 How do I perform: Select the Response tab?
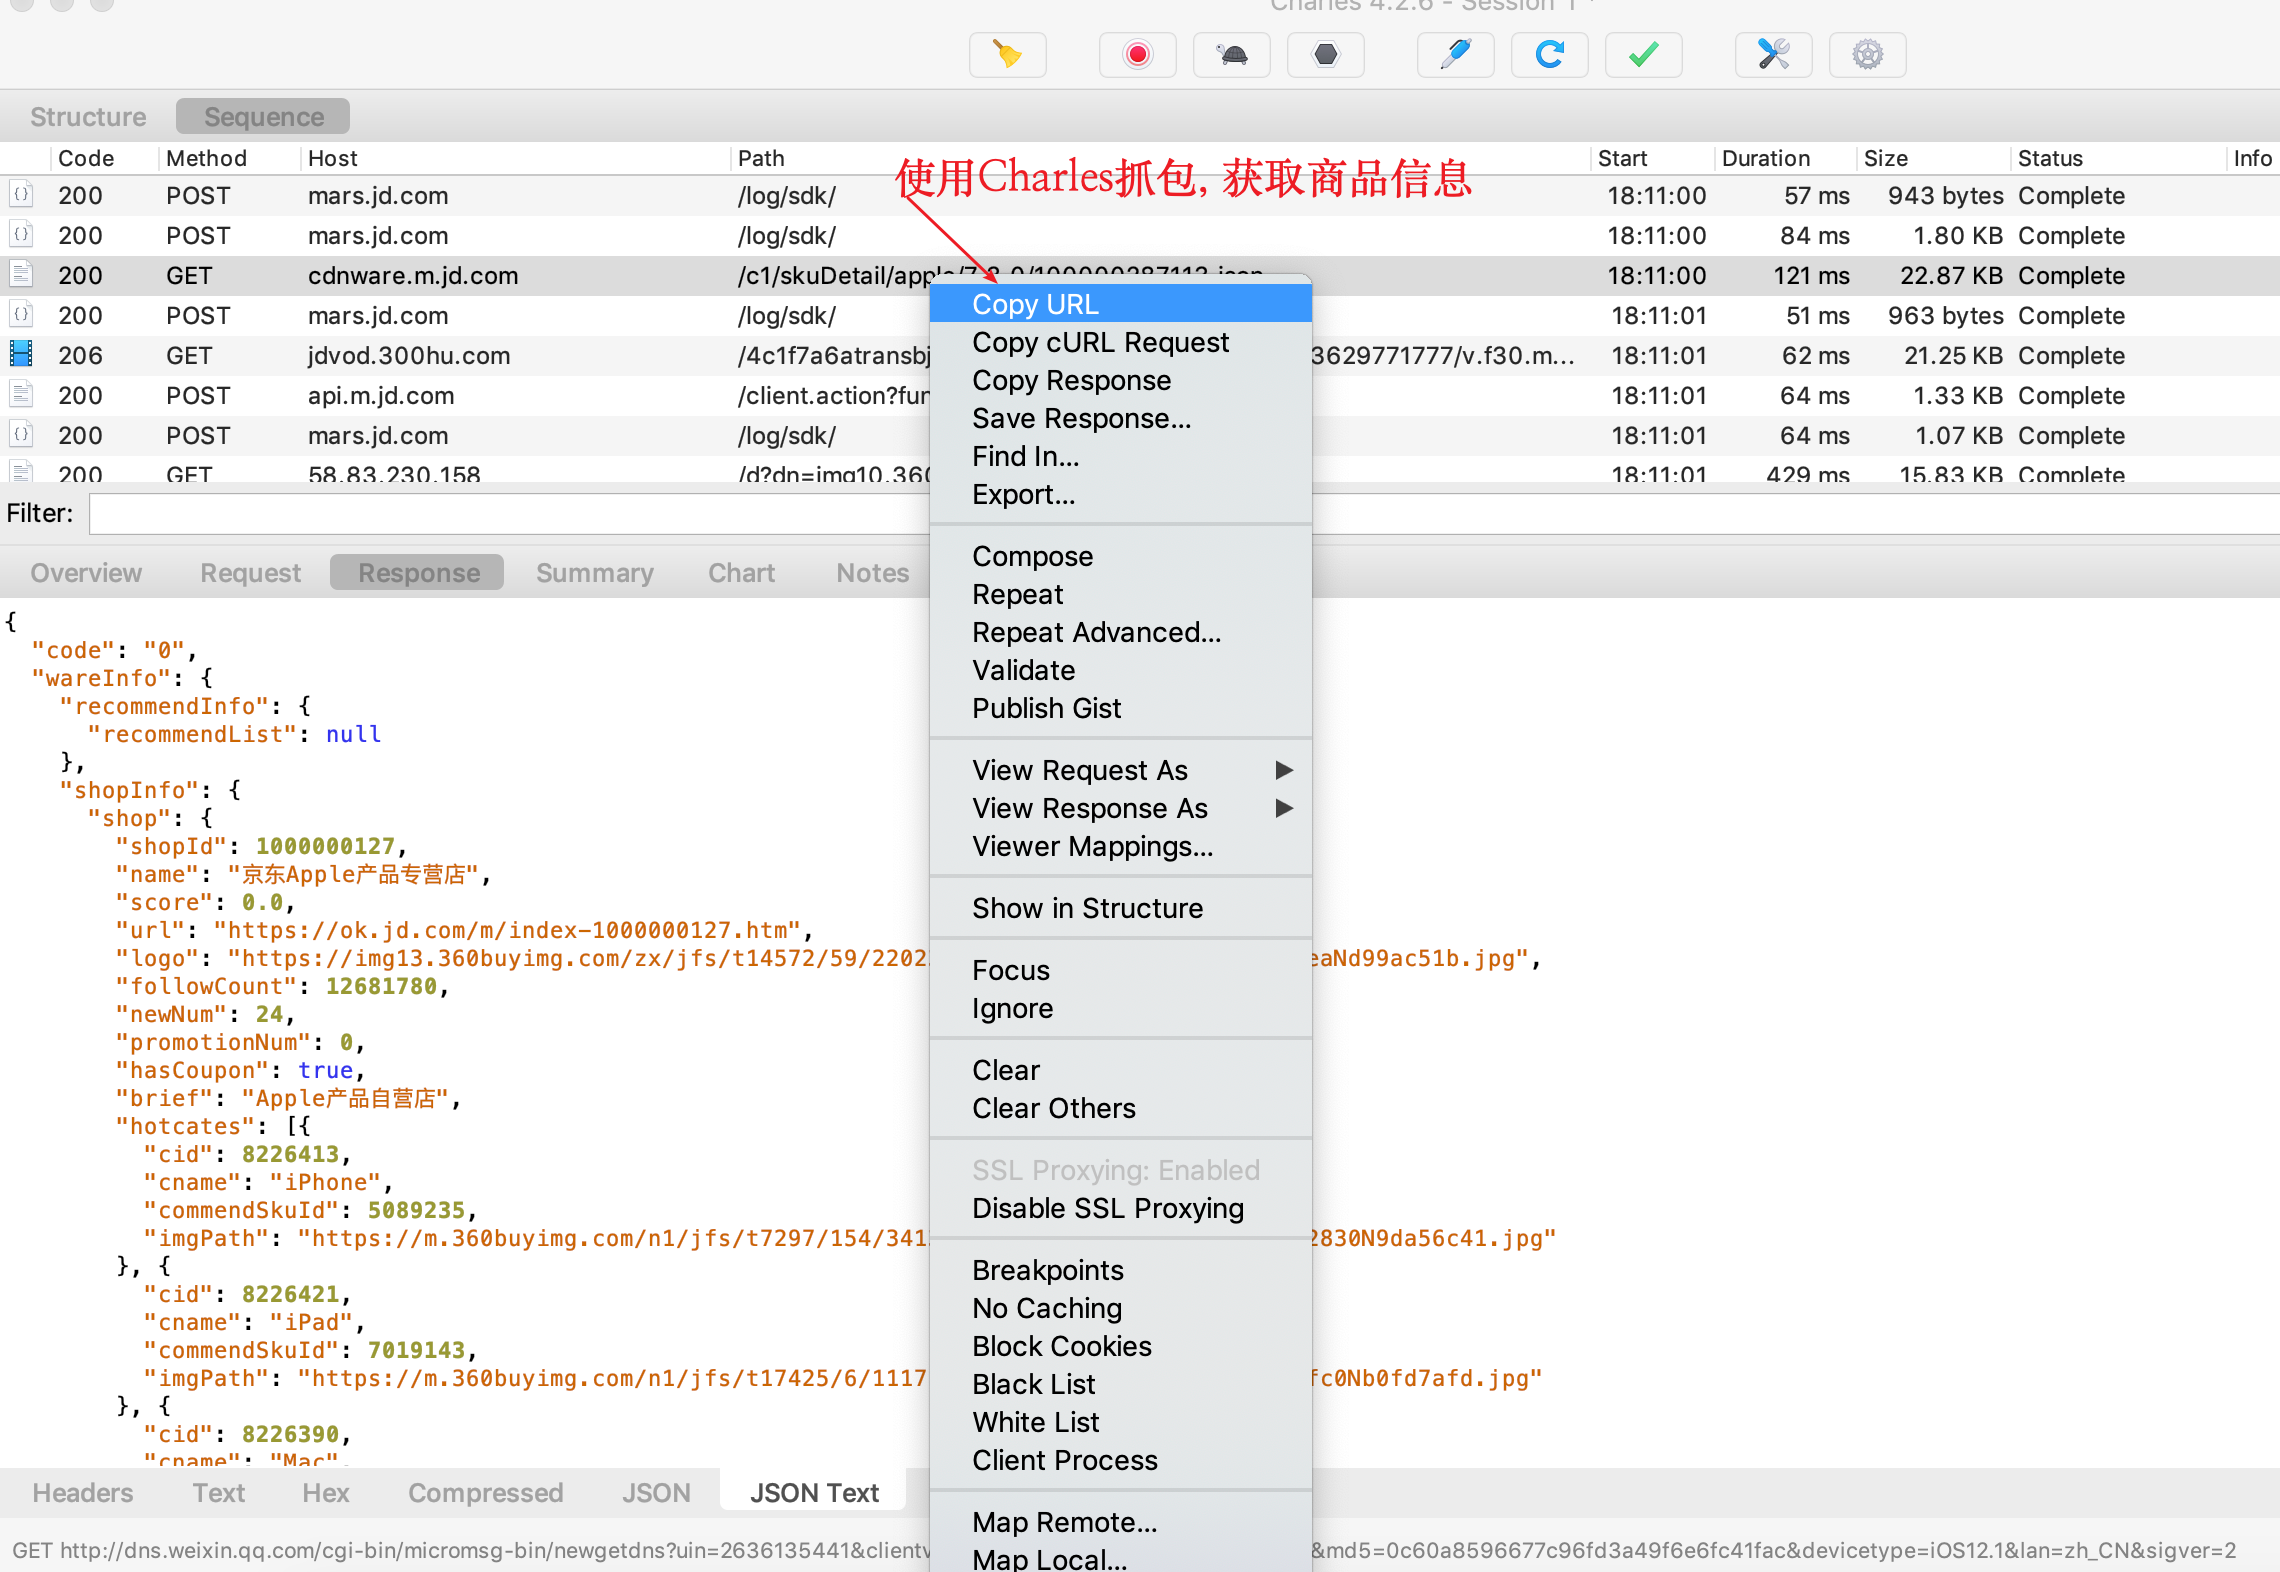click(x=418, y=573)
